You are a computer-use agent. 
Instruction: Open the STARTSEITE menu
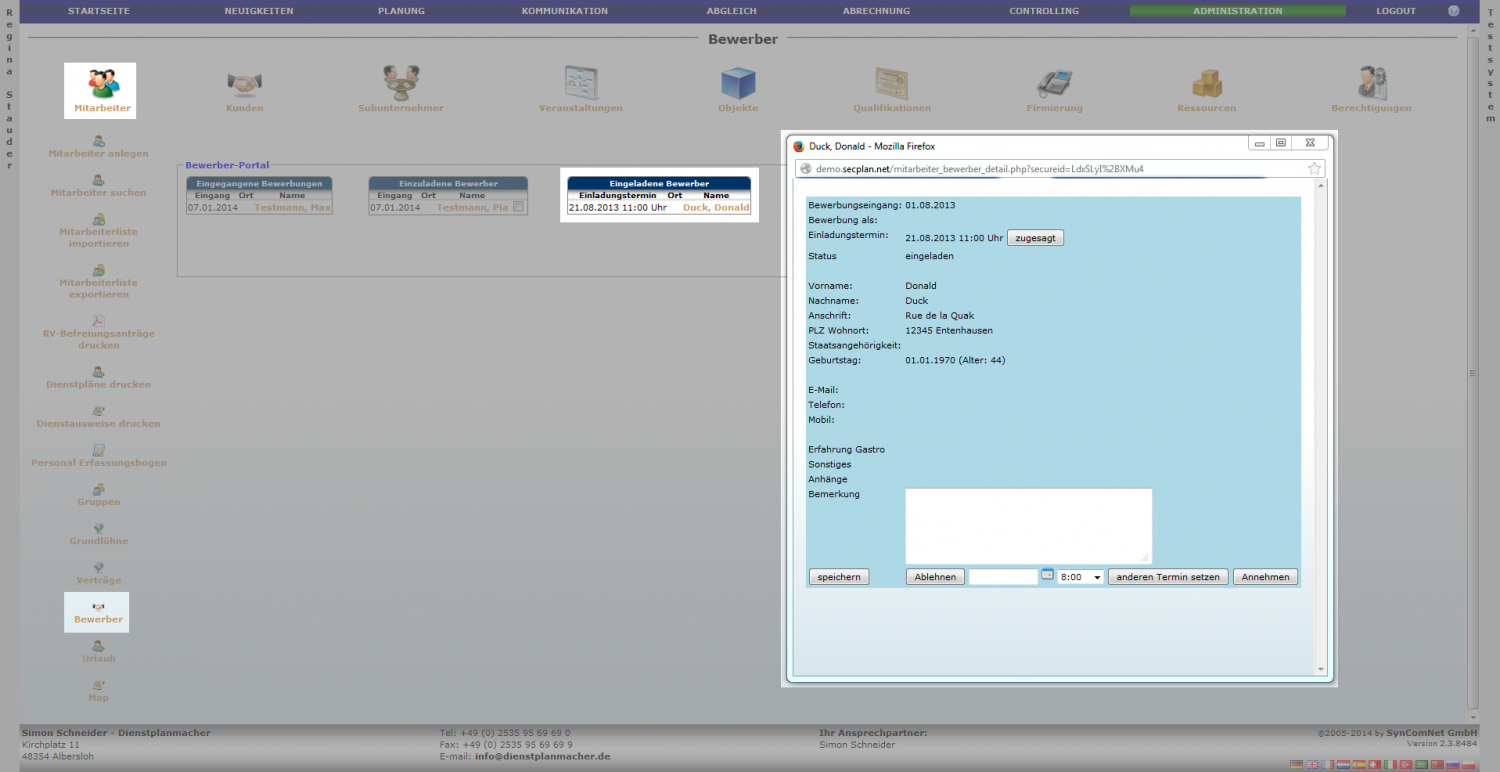tap(98, 11)
